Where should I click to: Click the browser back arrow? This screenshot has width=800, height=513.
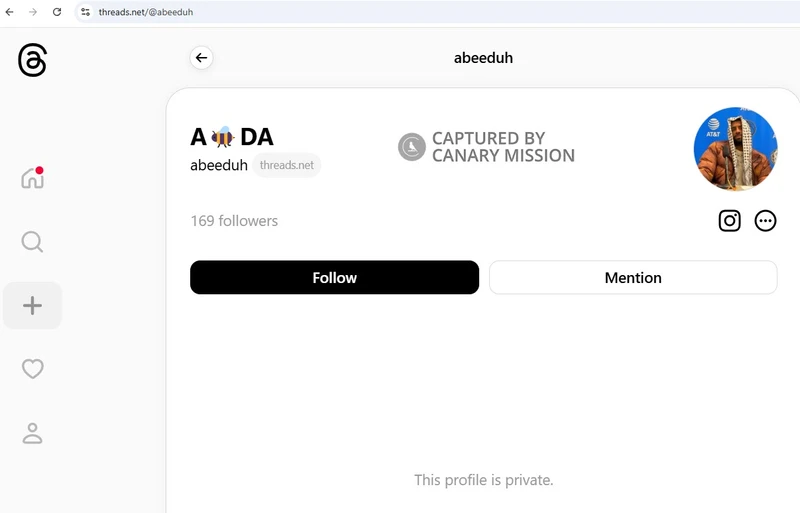tap(10, 12)
